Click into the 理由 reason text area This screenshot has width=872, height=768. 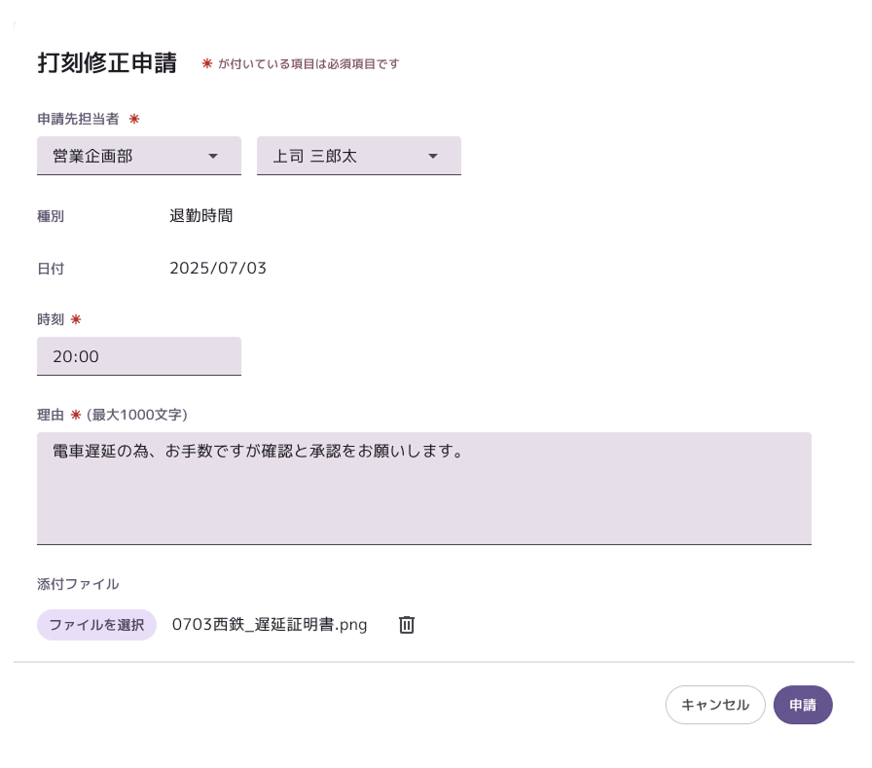point(424,488)
